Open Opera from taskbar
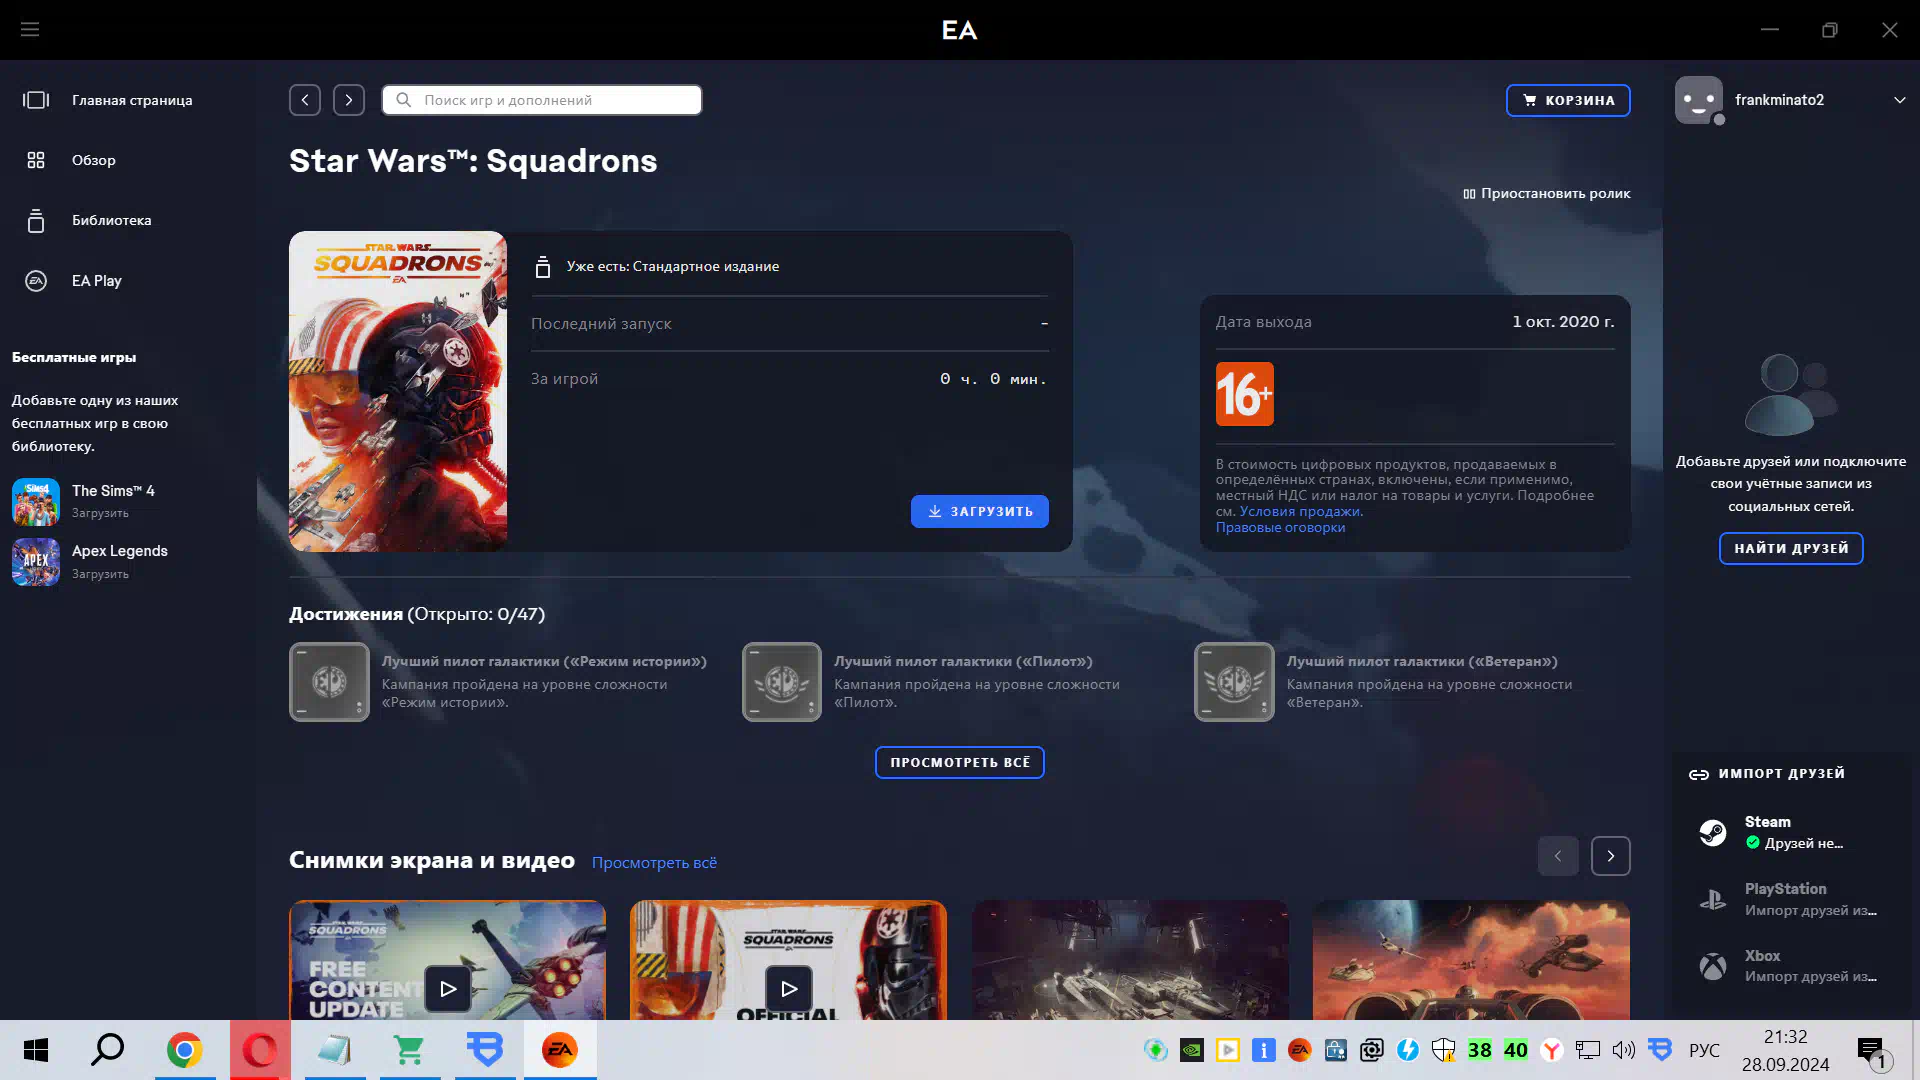1920x1080 pixels. (x=260, y=1050)
